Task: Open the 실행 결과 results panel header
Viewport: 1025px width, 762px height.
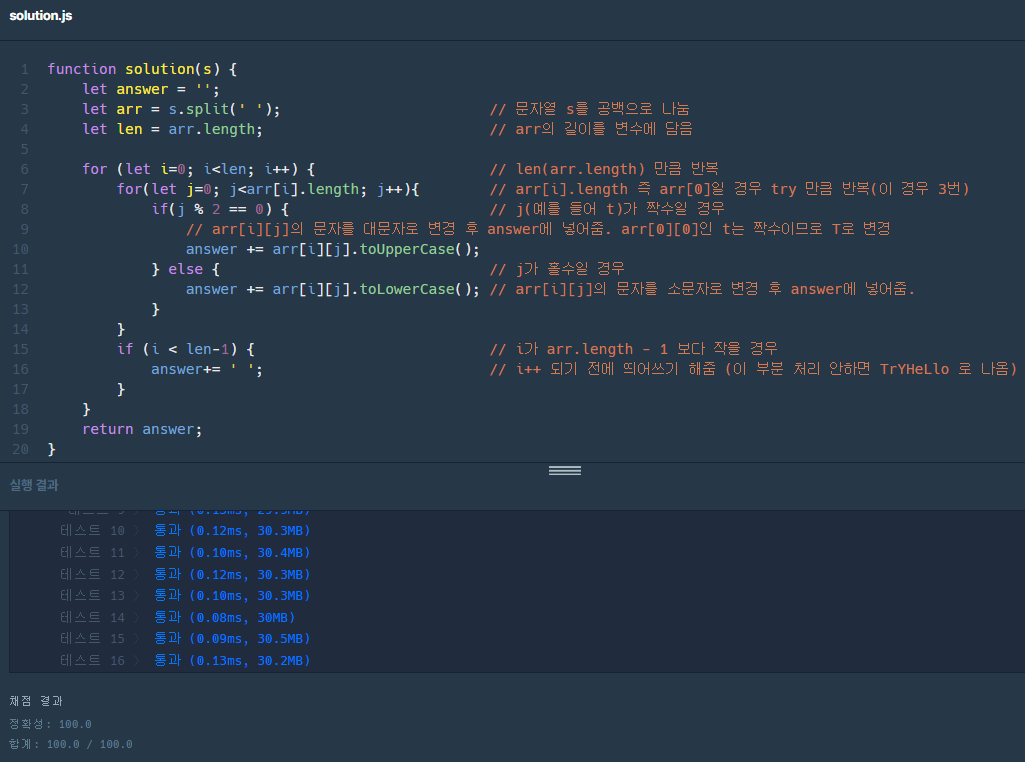Action: click(x=34, y=485)
